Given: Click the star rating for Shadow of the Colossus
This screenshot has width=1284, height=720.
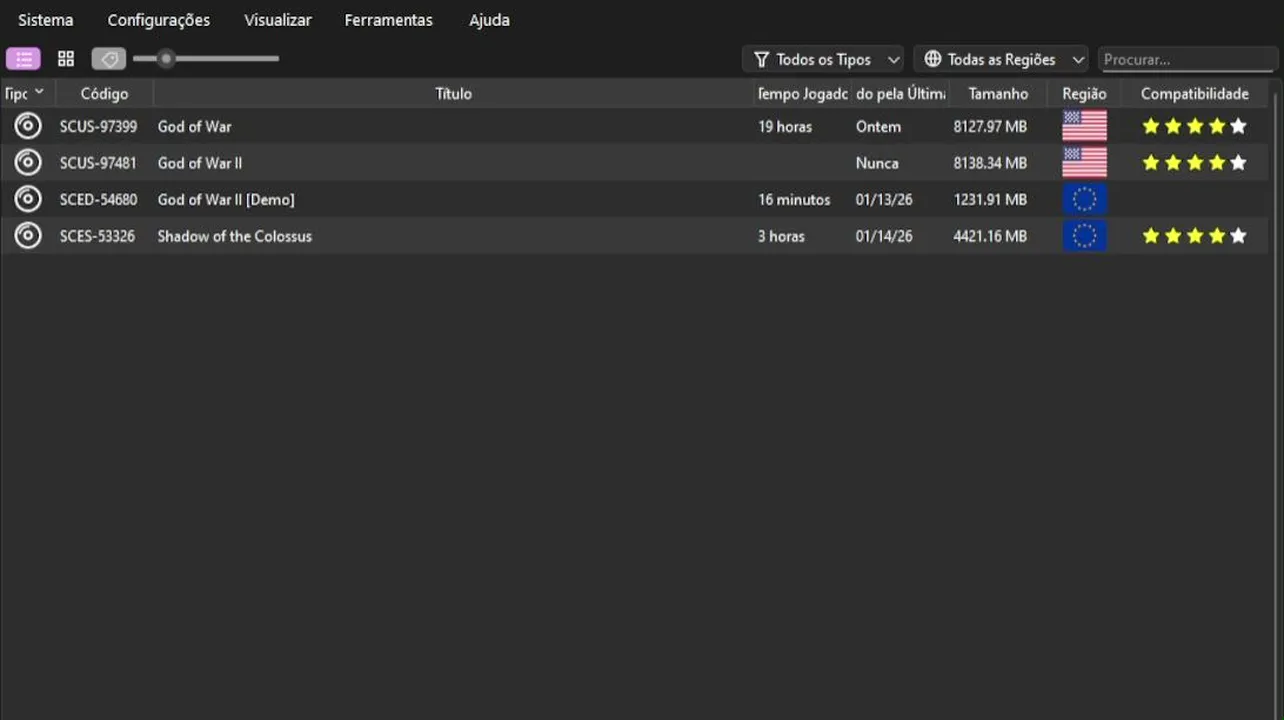Looking at the screenshot, I should pyautogui.click(x=1194, y=236).
